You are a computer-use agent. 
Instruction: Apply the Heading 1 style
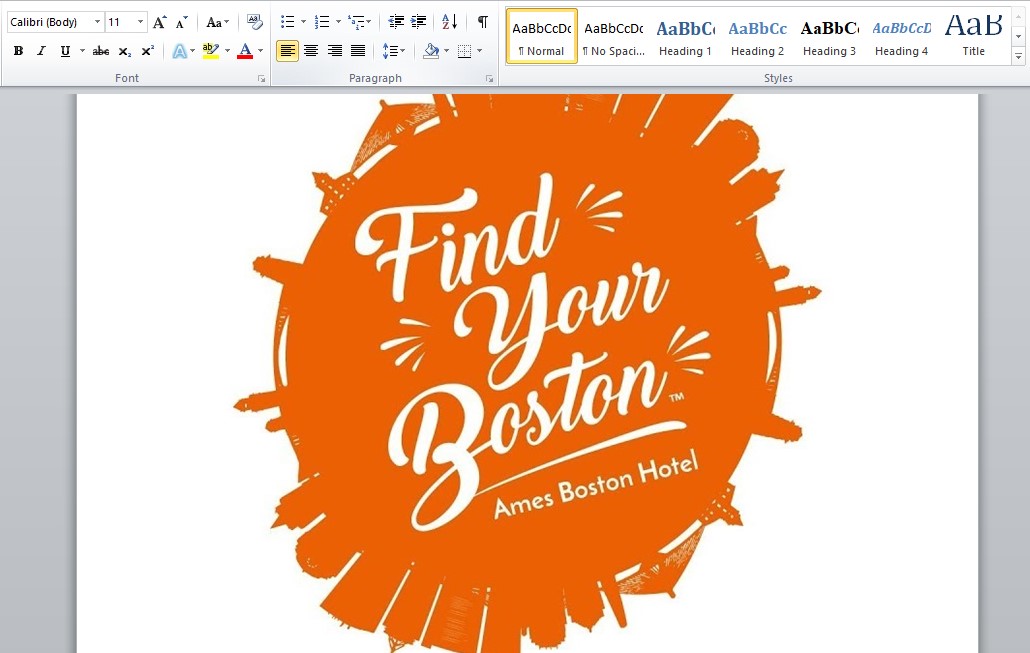(685, 36)
